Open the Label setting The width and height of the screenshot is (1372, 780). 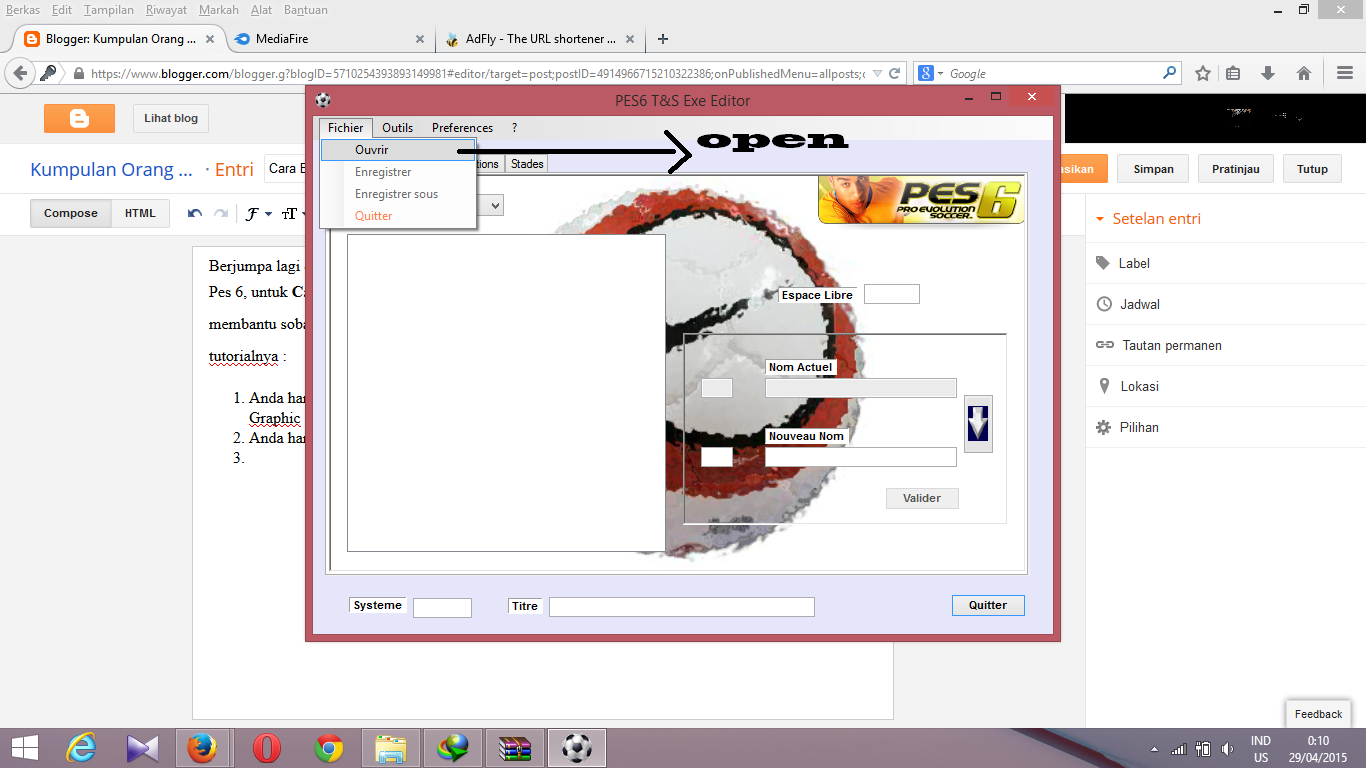[x=1134, y=263]
